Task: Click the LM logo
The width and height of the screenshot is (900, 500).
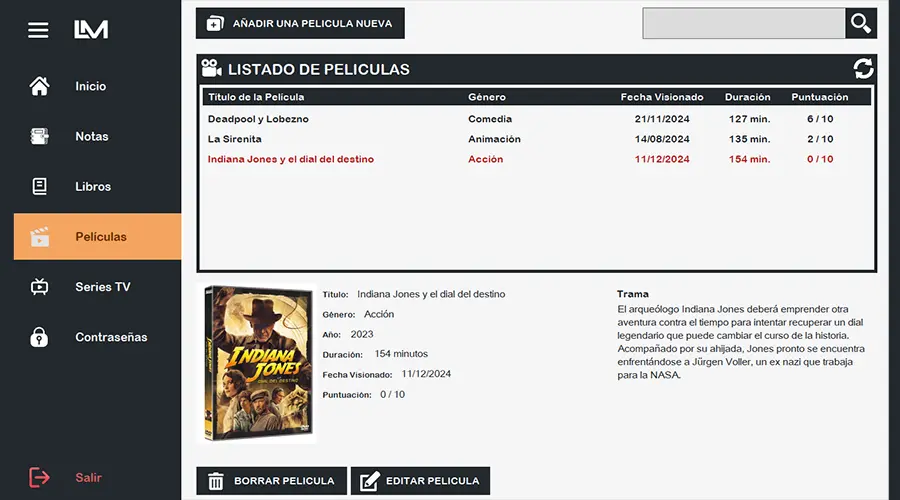Action: [91, 29]
